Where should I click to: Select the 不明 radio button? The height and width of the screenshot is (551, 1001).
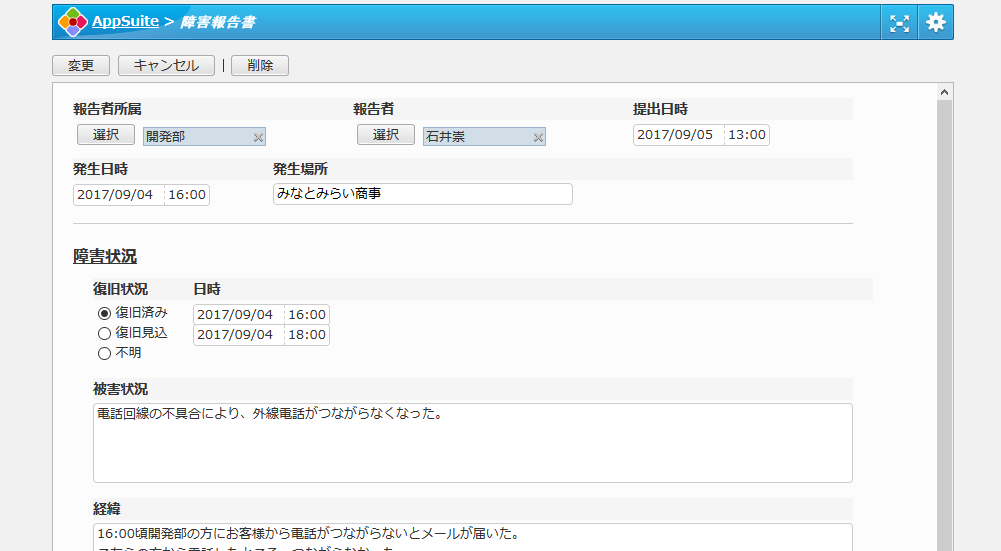point(104,353)
